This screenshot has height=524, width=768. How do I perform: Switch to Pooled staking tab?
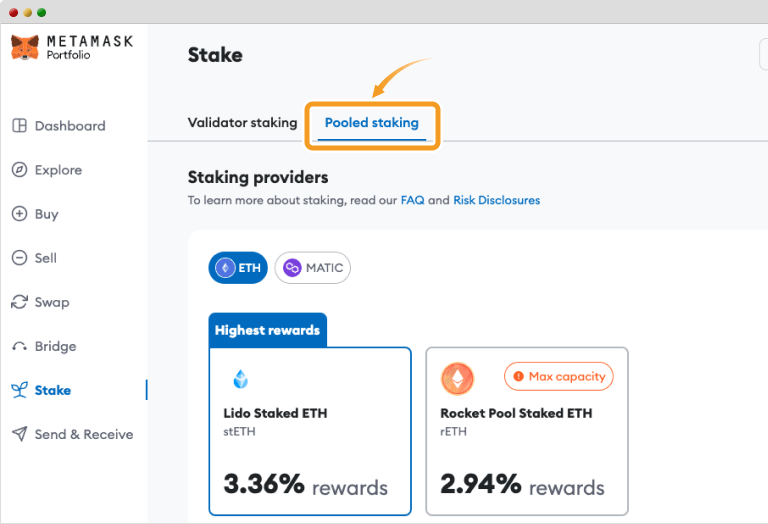click(371, 123)
